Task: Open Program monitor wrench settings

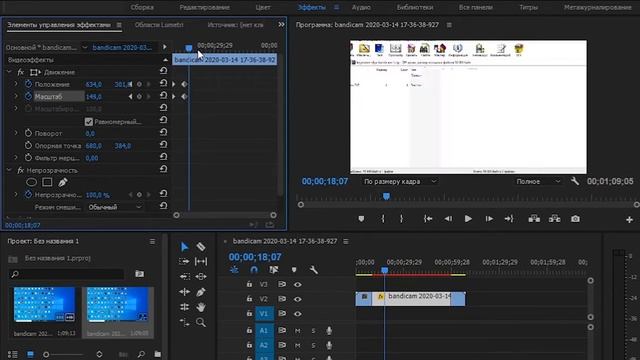Action: tap(575, 181)
